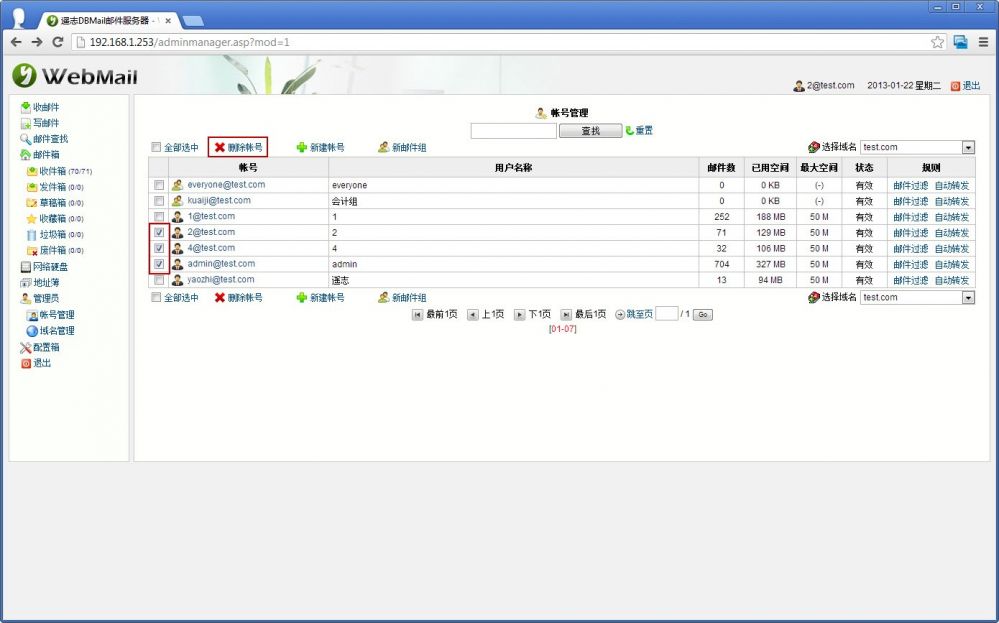The height and width of the screenshot is (623, 999).
Task: Click the 已用空间 column header
Action: point(770,168)
